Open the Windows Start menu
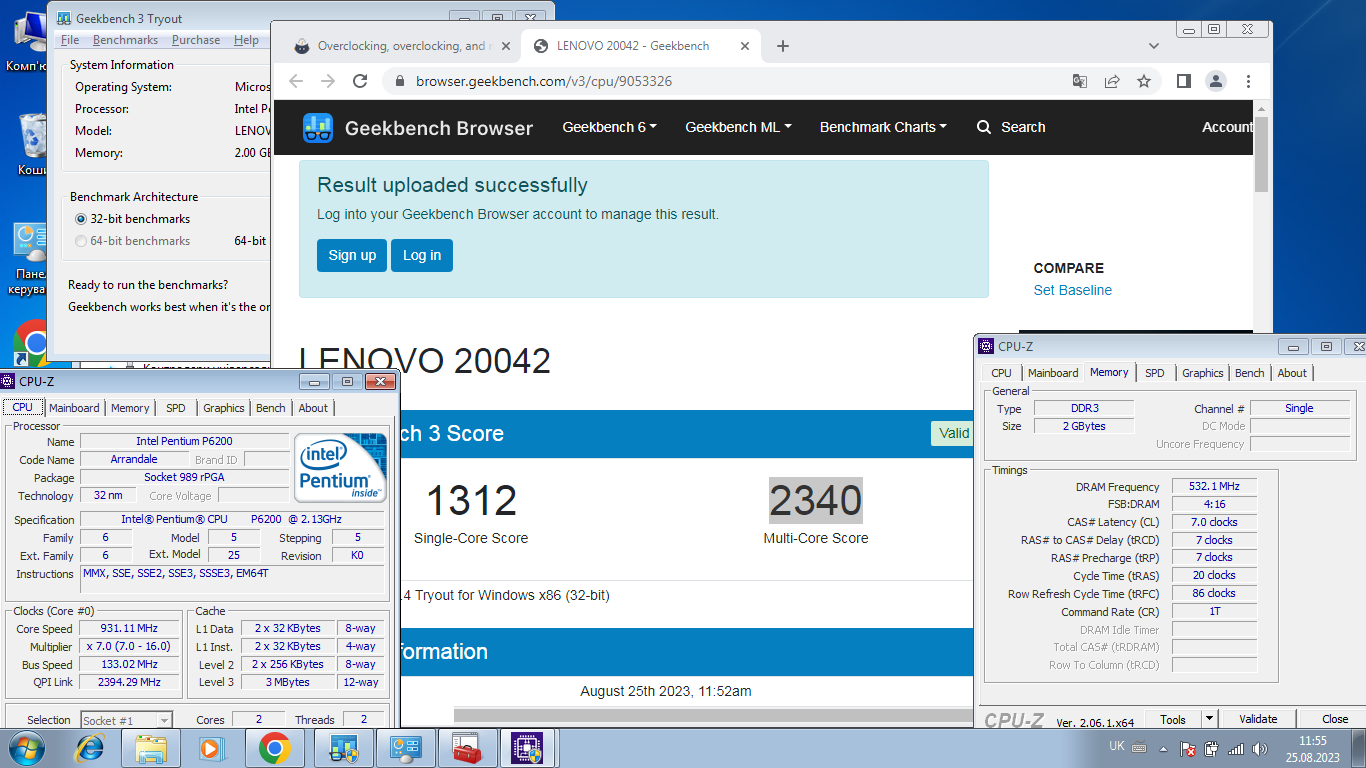 tap(26, 748)
